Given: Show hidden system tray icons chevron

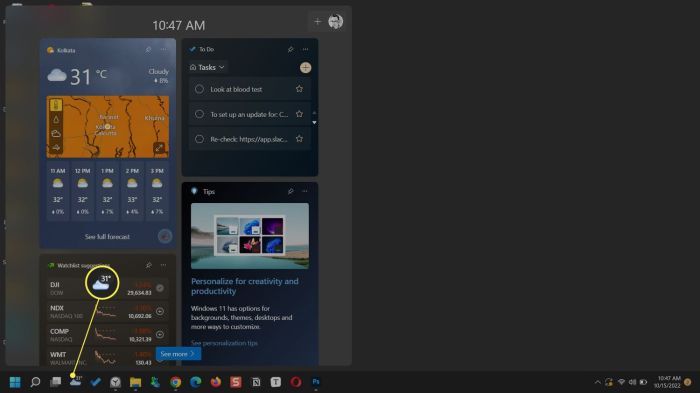Looking at the screenshot, I should (x=598, y=382).
